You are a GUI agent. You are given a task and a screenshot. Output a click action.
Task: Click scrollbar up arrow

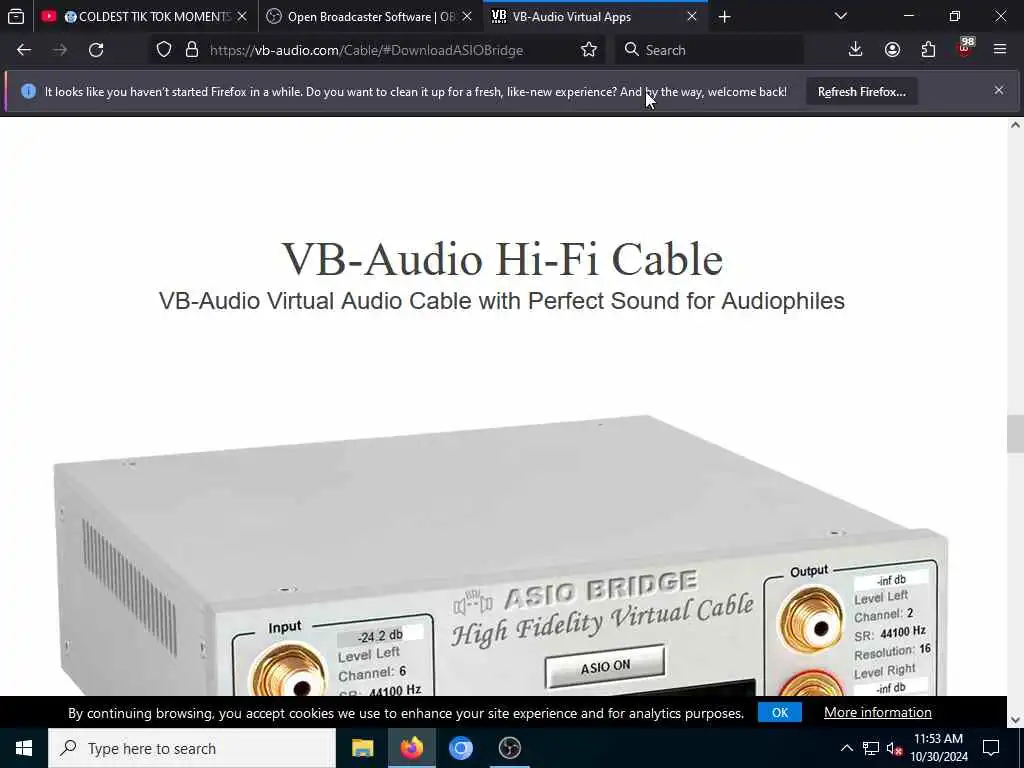pyautogui.click(x=1015, y=125)
